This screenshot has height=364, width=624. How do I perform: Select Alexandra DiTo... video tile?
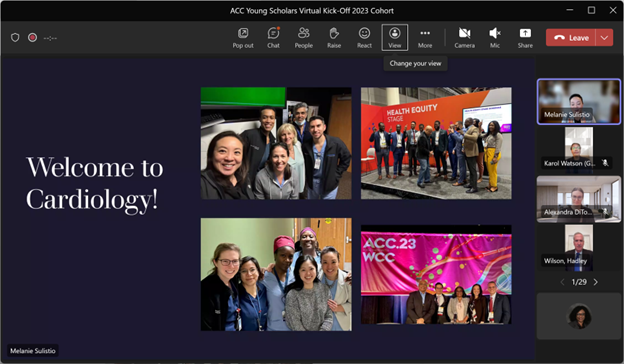[x=579, y=199]
